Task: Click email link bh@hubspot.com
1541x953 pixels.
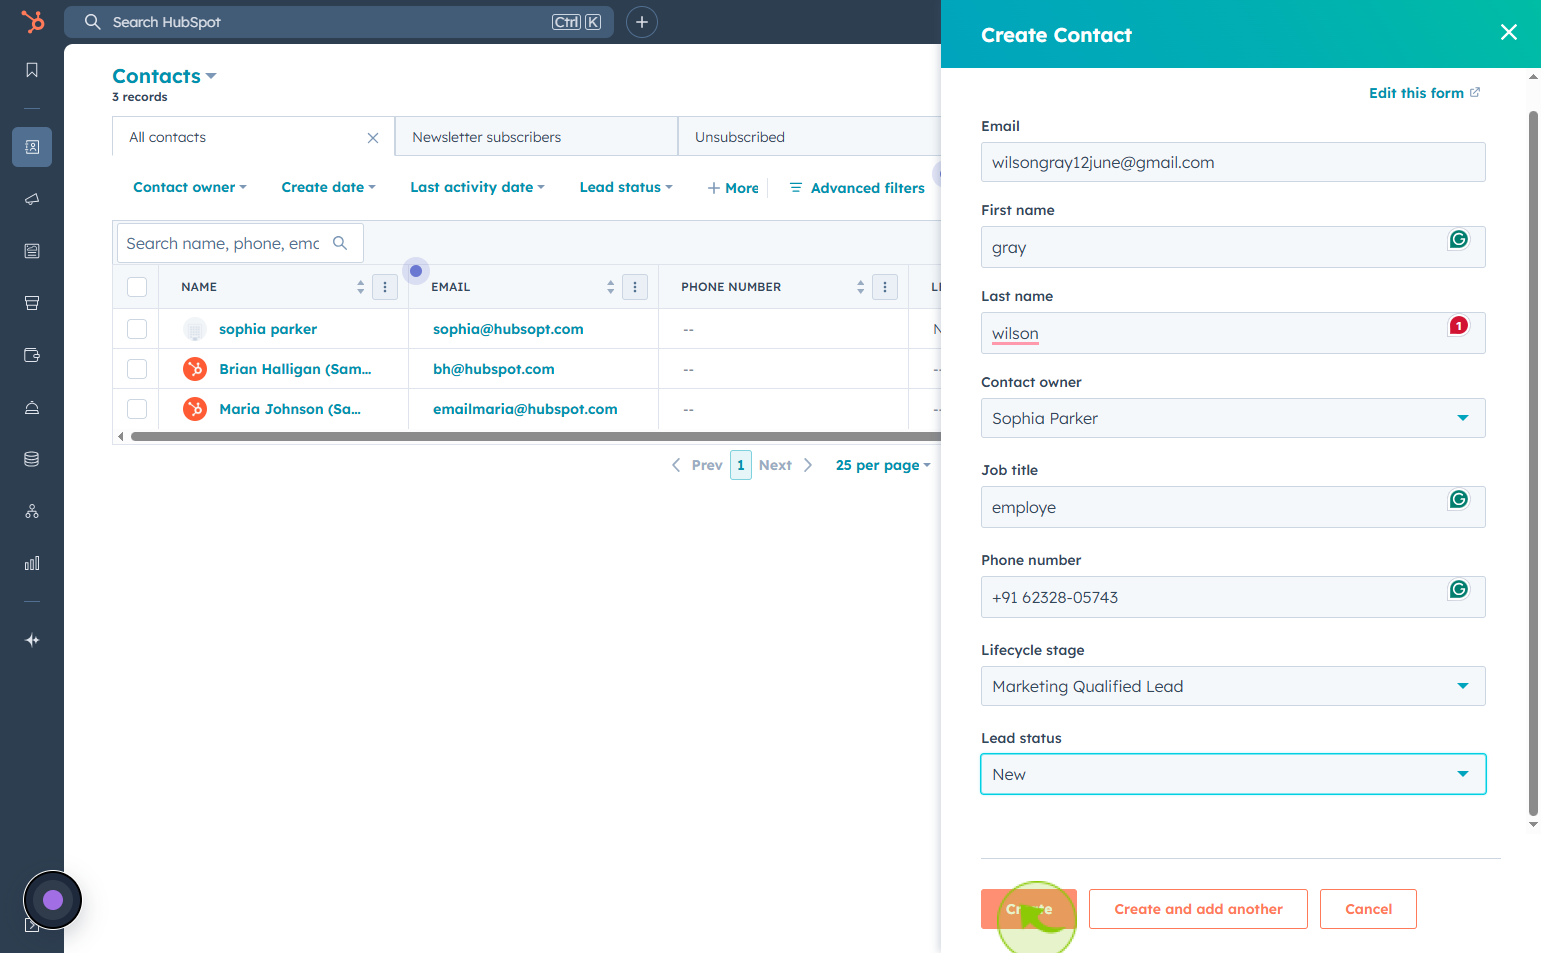Action: [x=494, y=369]
